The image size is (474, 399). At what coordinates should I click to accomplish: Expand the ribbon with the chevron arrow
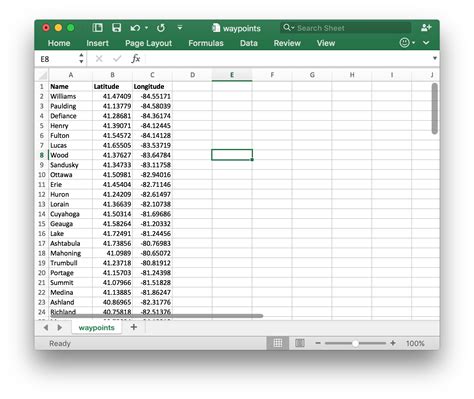[426, 43]
